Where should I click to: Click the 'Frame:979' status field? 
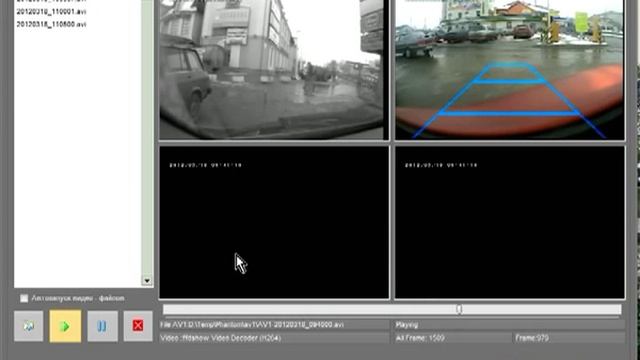tap(569, 338)
